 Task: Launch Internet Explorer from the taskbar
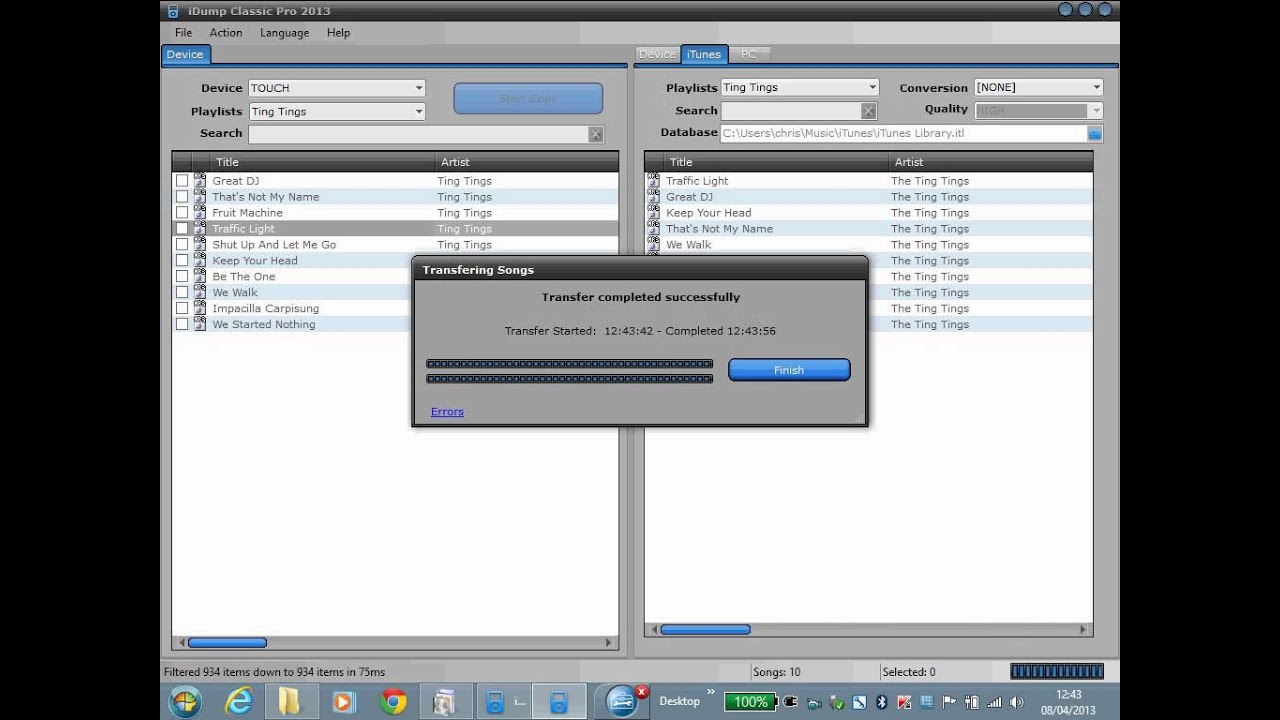[238, 702]
